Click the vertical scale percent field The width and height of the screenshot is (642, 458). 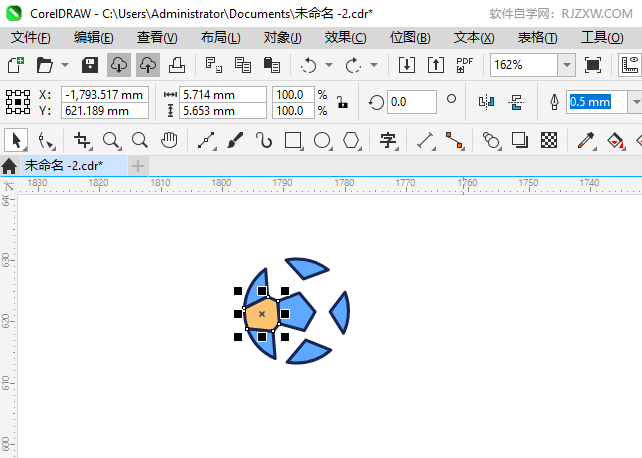click(294, 111)
